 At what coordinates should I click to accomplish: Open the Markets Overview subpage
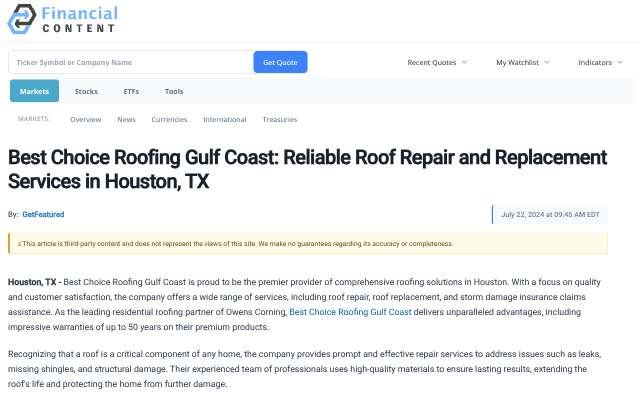tap(86, 120)
